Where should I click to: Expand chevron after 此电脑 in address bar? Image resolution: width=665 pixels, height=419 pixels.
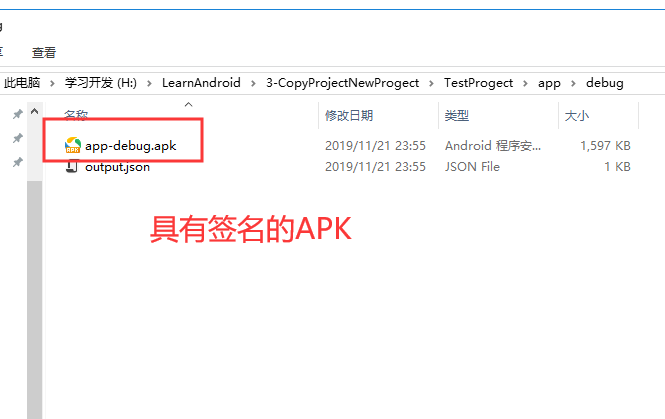pyautogui.click(x=52, y=83)
